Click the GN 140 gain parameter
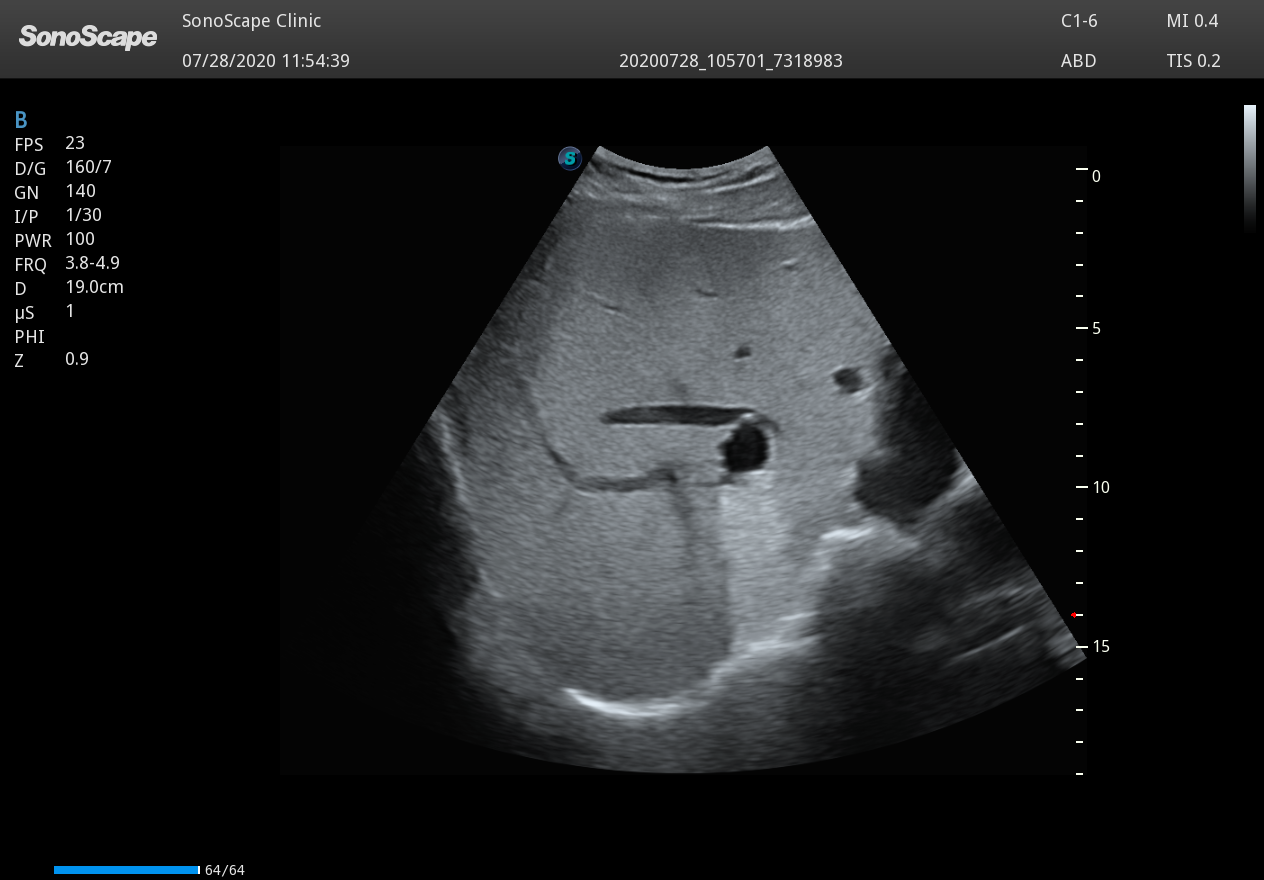The image size is (1264, 880). click(55, 192)
